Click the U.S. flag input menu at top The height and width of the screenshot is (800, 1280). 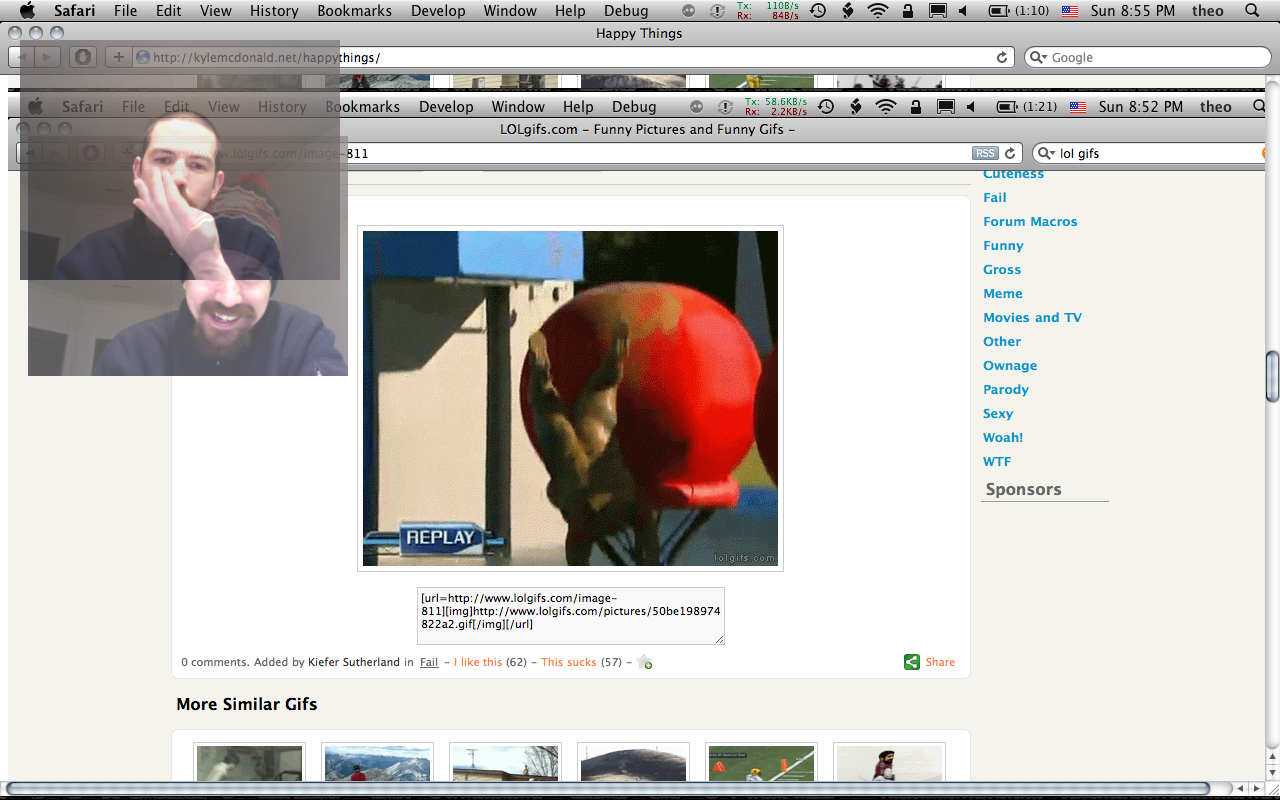(x=1069, y=11)
